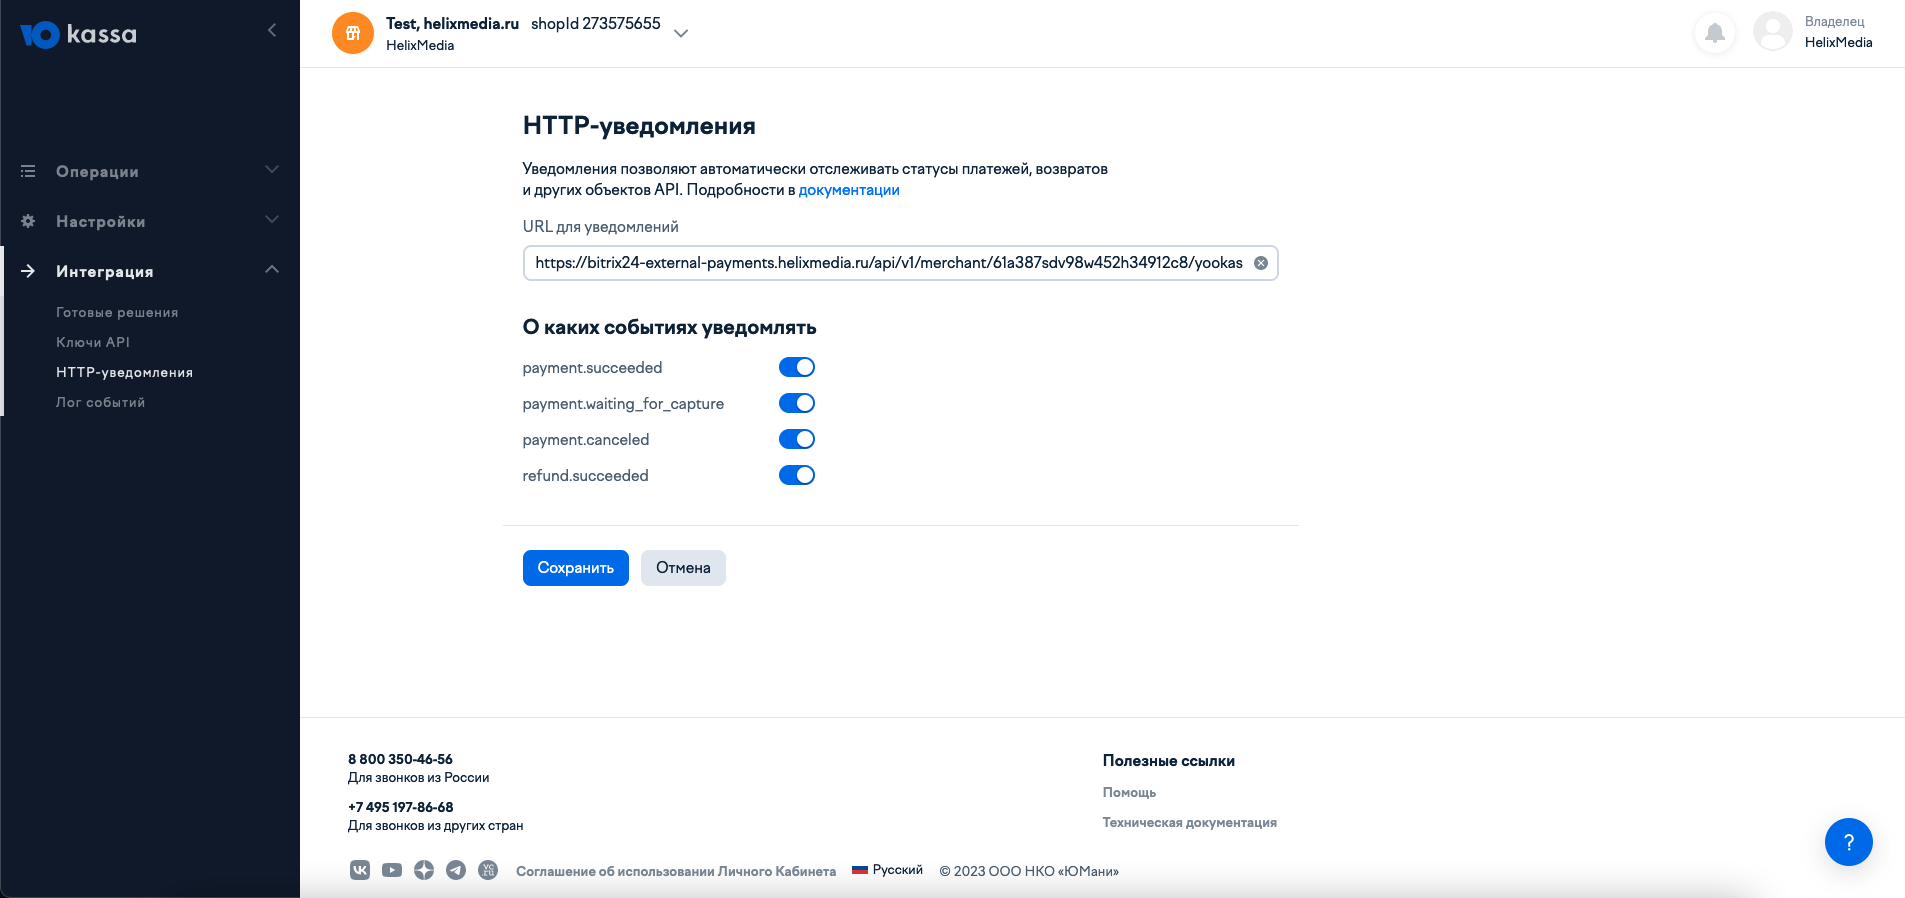Open the YouTube icon in footer

[x=392, y=870]
